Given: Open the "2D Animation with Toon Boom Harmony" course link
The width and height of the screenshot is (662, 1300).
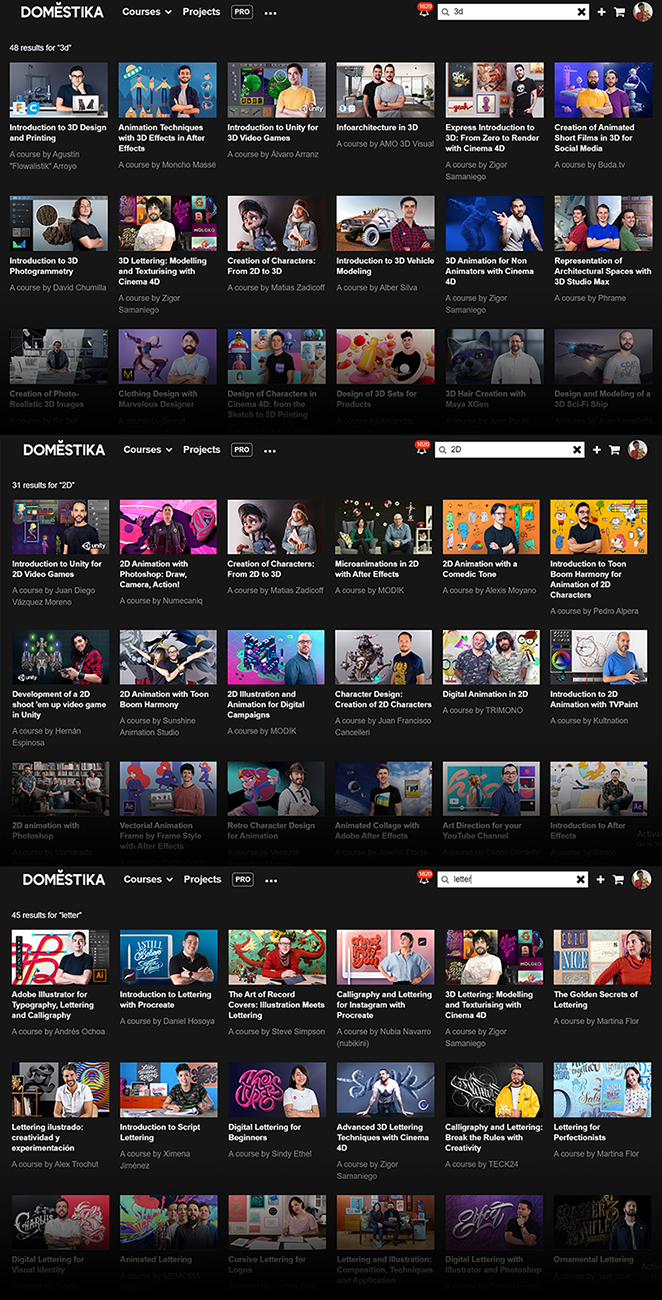Looking at the screenshot, I should click(x=164, y=699).
